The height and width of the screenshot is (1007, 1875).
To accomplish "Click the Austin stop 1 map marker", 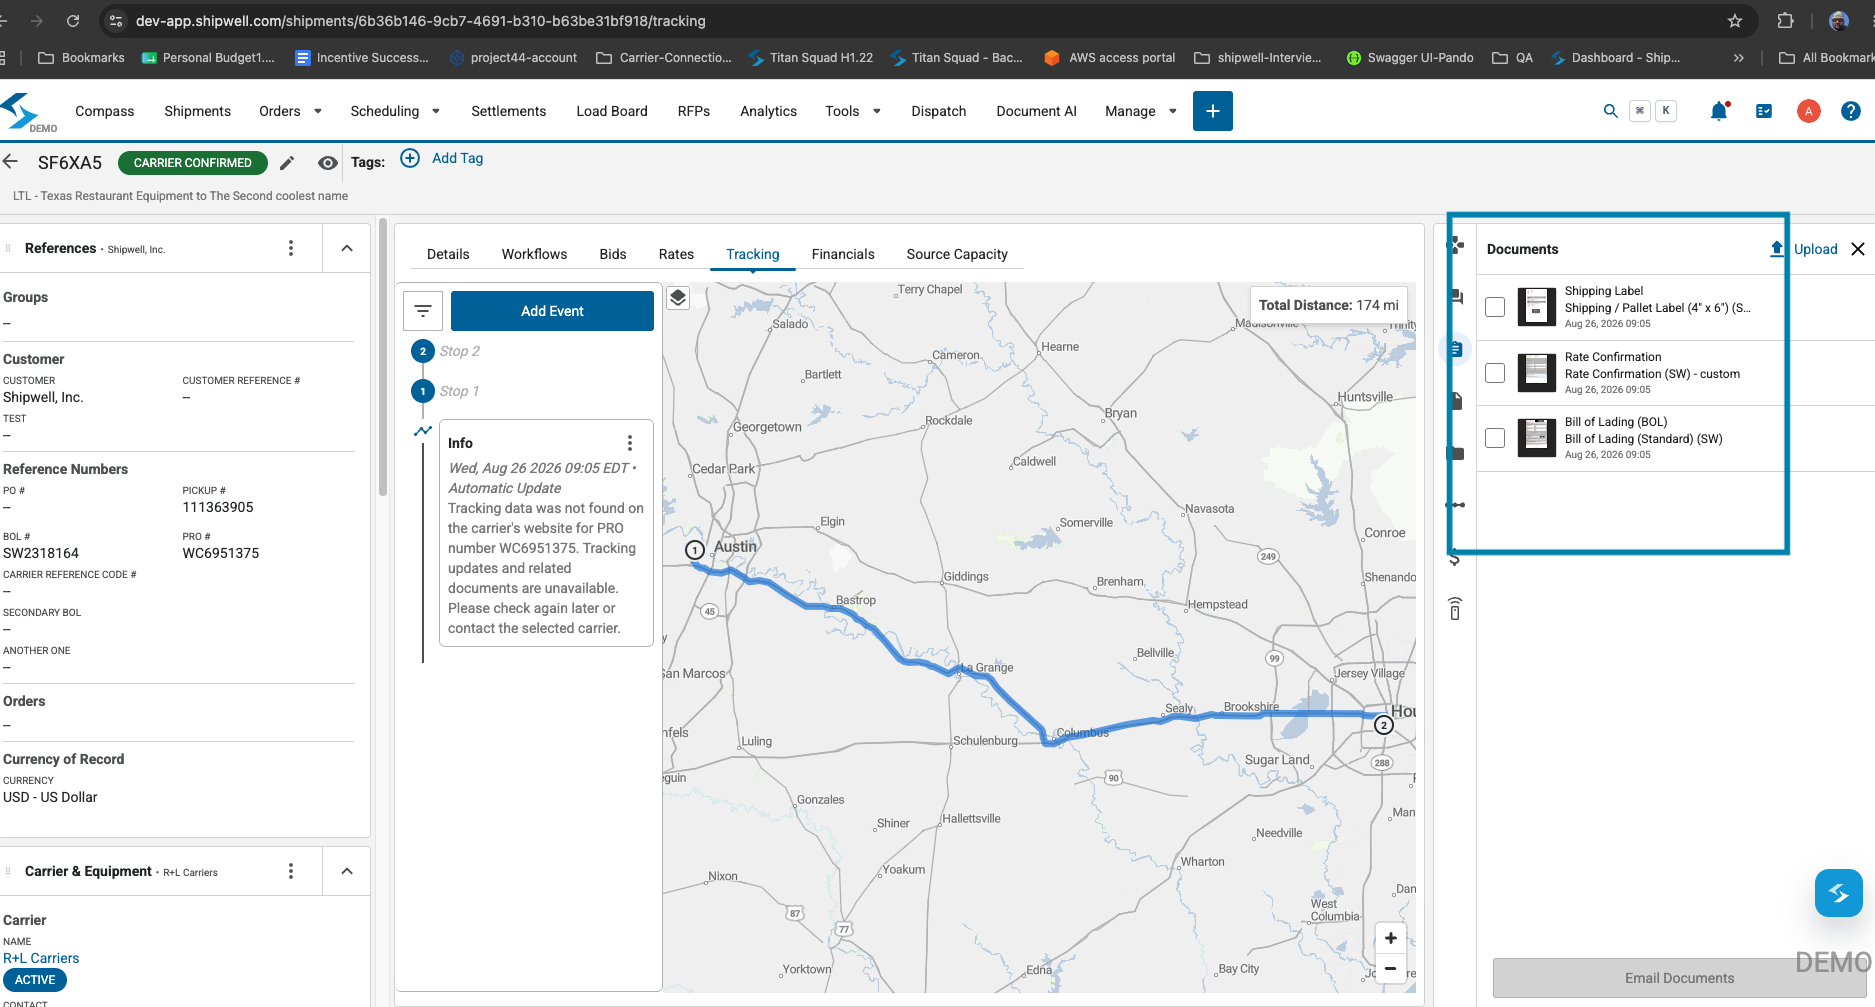I will [695, 550].
